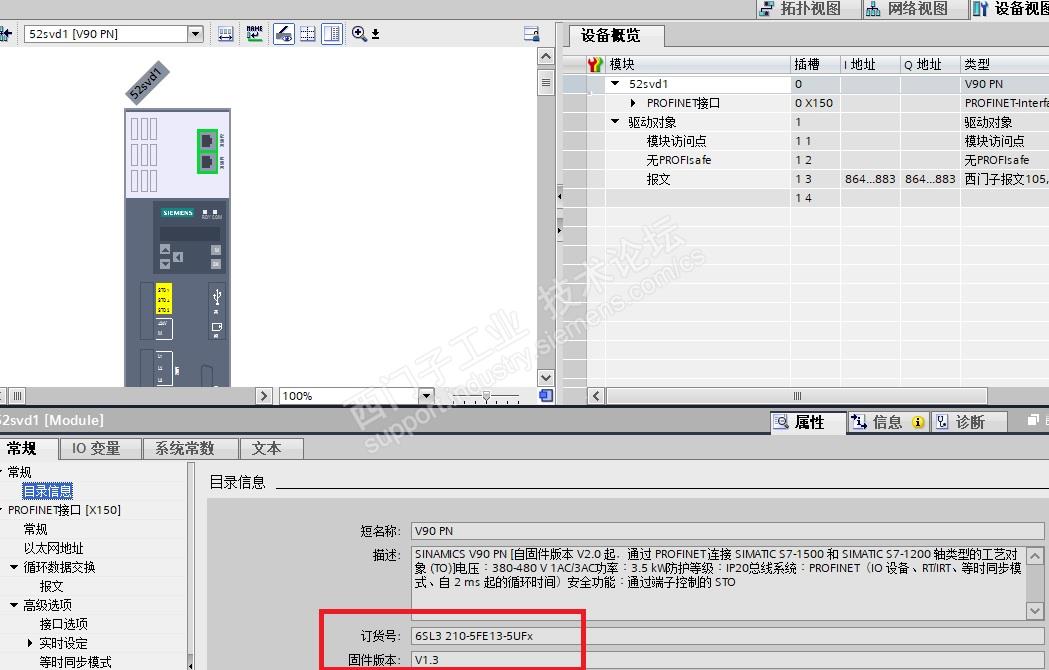
Task: Click the assign device NAME toolbar icon
Action: (x=254, y=33)
